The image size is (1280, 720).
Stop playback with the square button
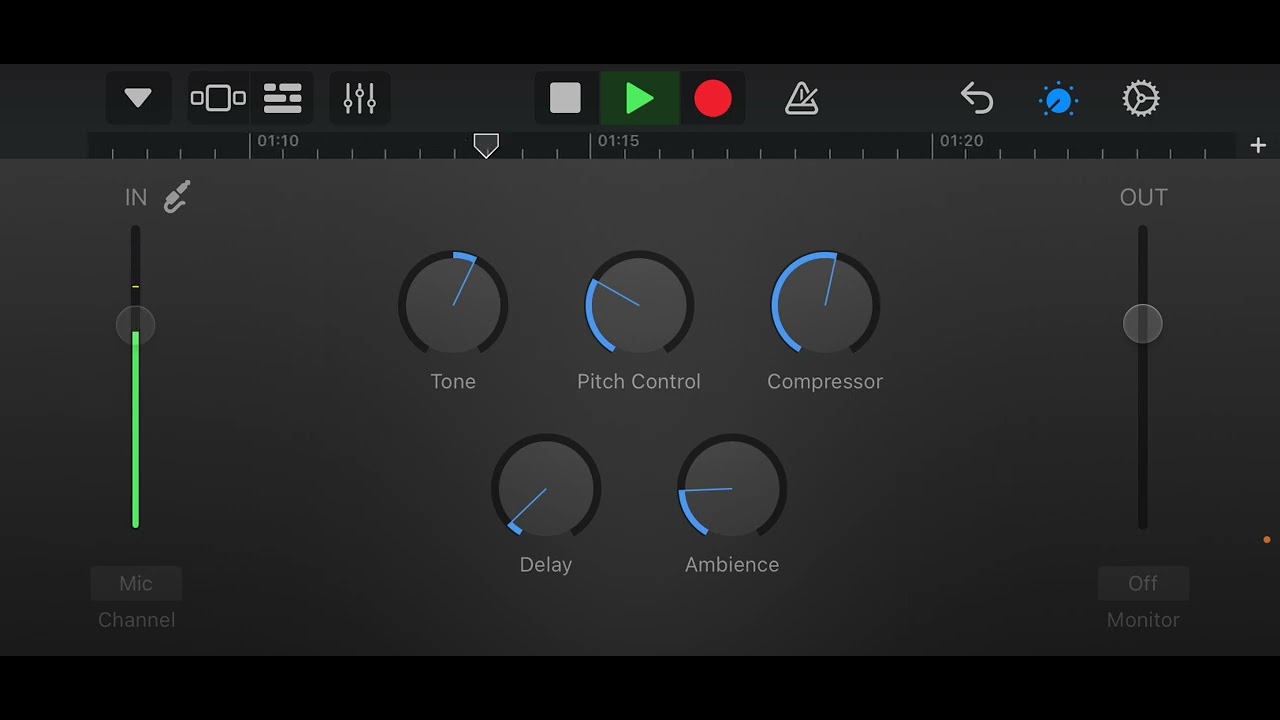[x=566, y=98]
